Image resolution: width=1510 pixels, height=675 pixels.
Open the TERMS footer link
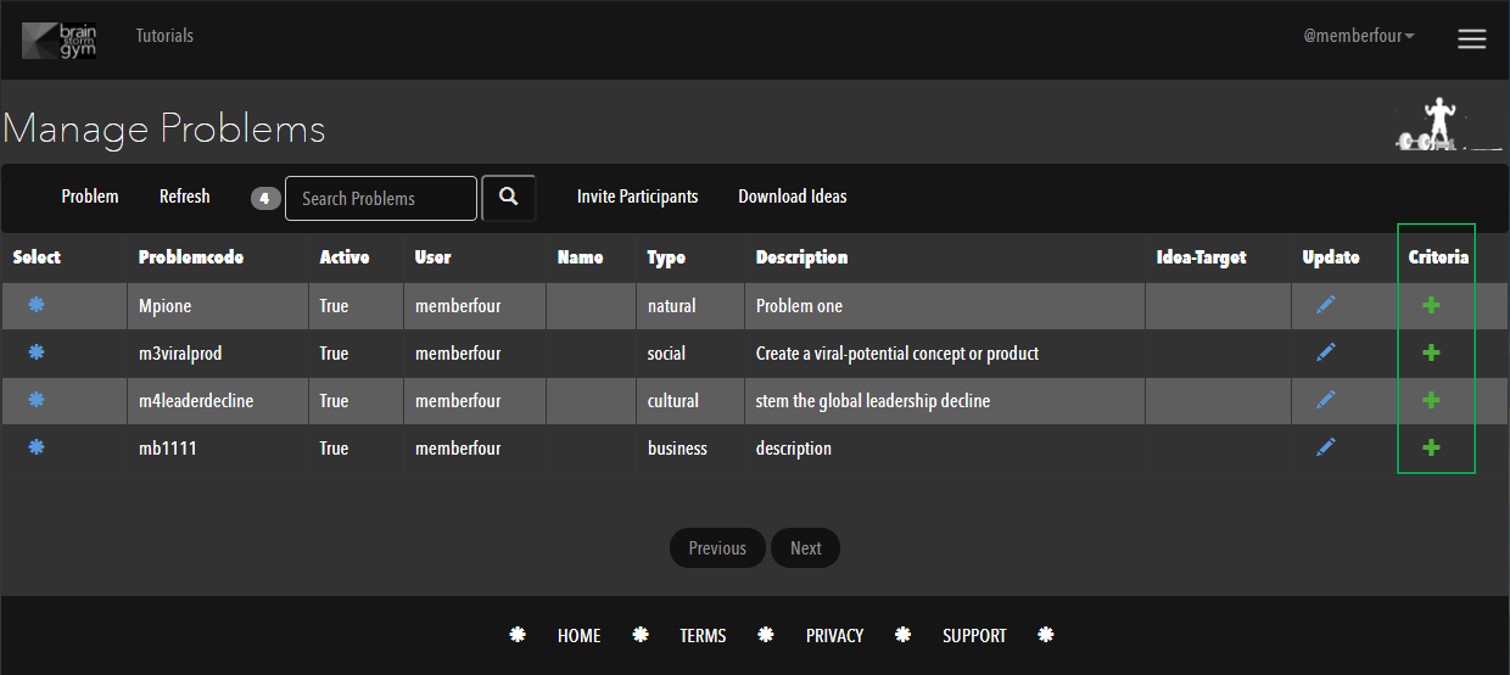[703, 636]
